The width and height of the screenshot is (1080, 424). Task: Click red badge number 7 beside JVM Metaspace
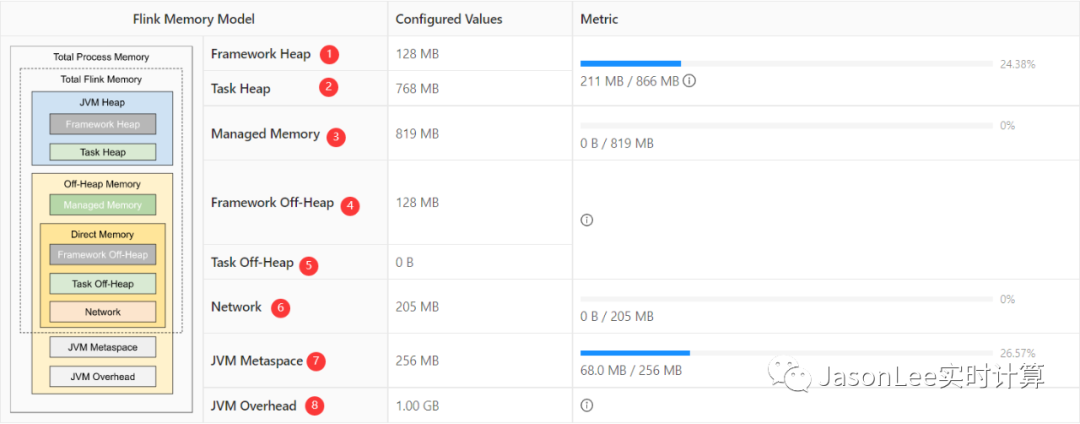point(315,361)
